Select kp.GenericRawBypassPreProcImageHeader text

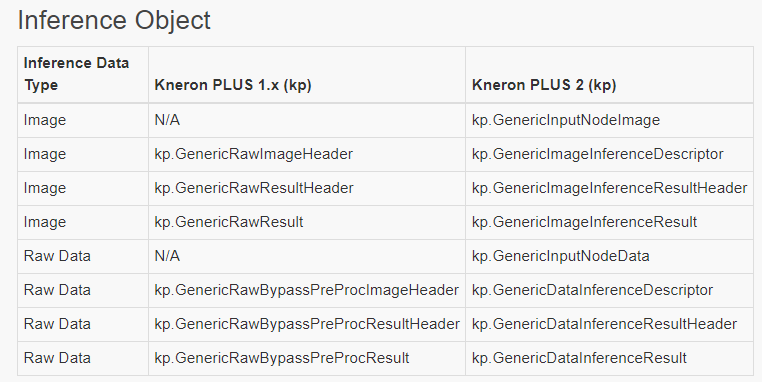click(x=307, y=290)
